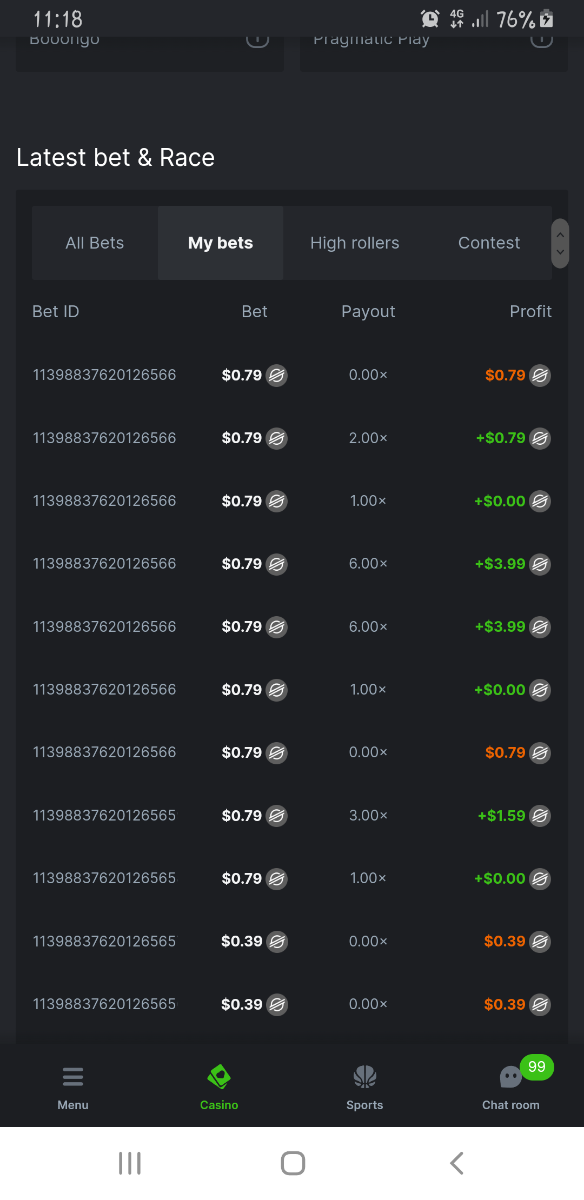
Task: Open first bet ID ending 126566
Action: click(x=104, y=376)
